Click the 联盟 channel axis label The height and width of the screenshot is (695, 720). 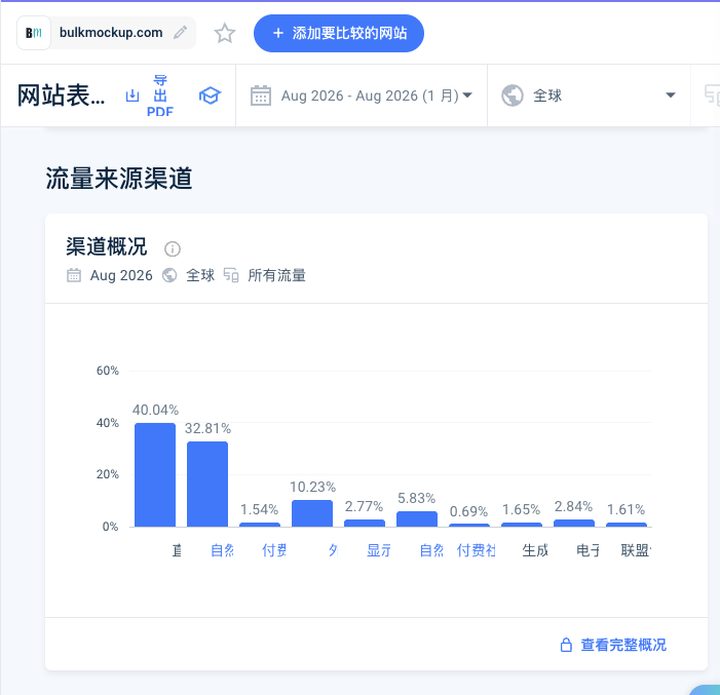click(636, 550)
